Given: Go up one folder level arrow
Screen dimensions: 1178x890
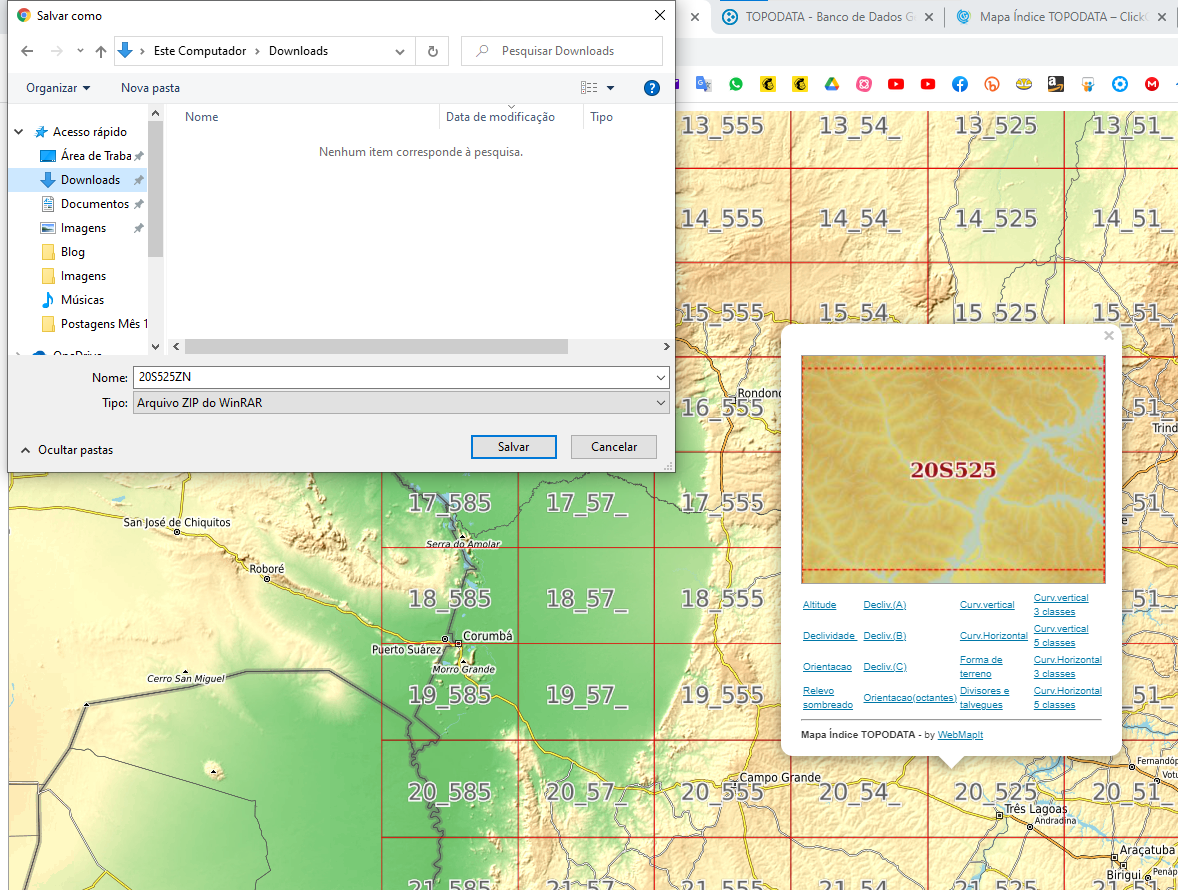Looking at the screenshot, I should pyautogui.click(x=101, y=51).
